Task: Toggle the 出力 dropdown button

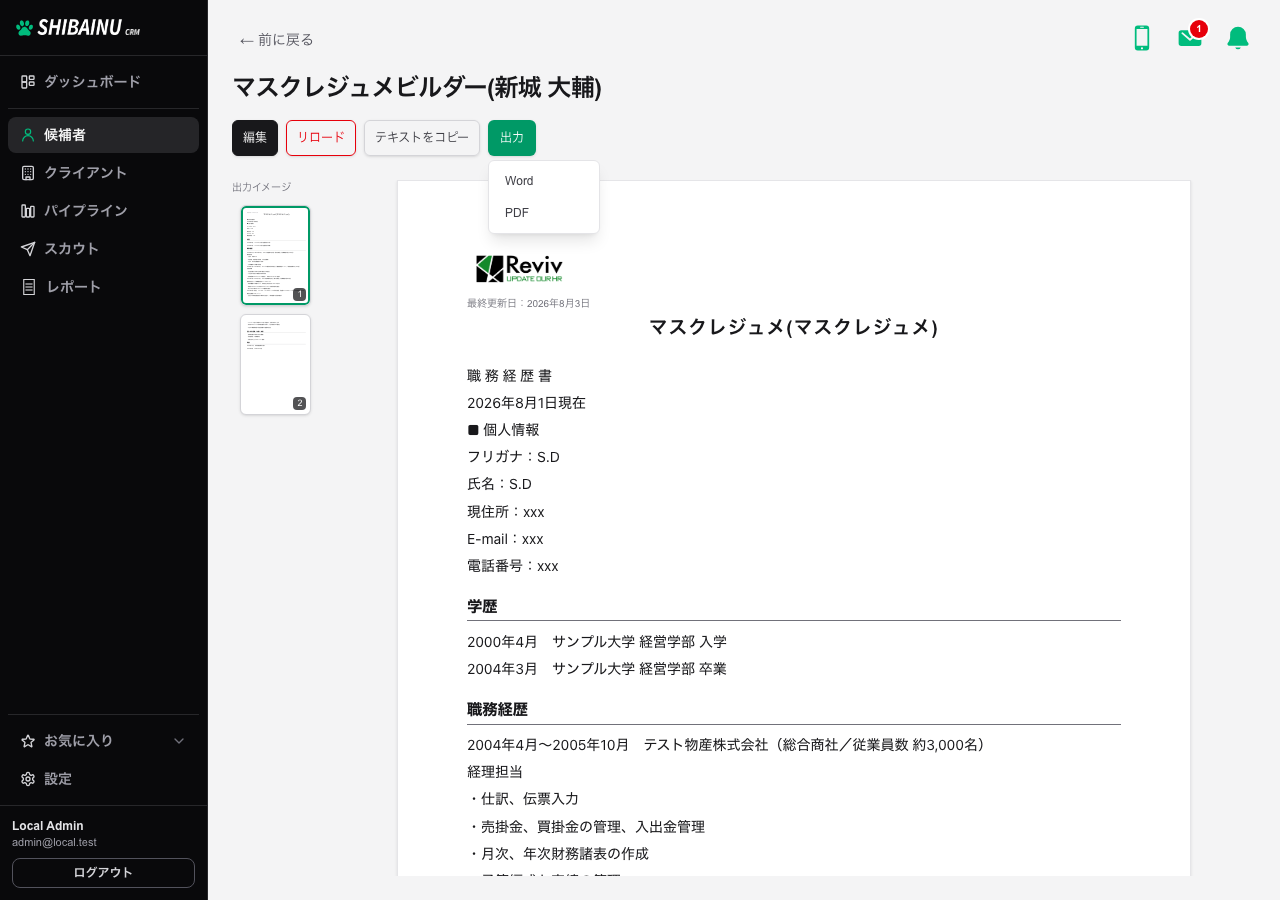Action: point(512,138)
